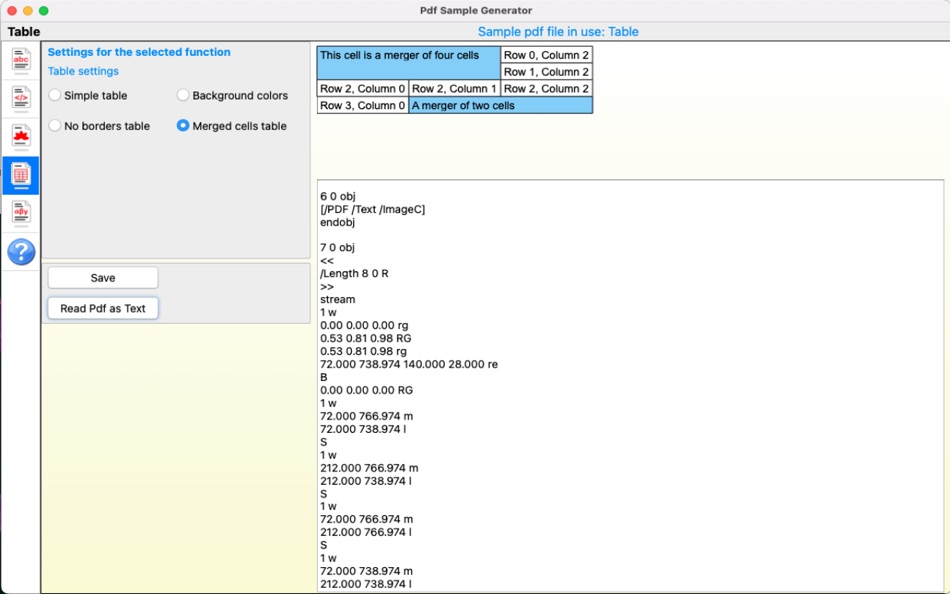Choose the No borders table style

[54, 126]
